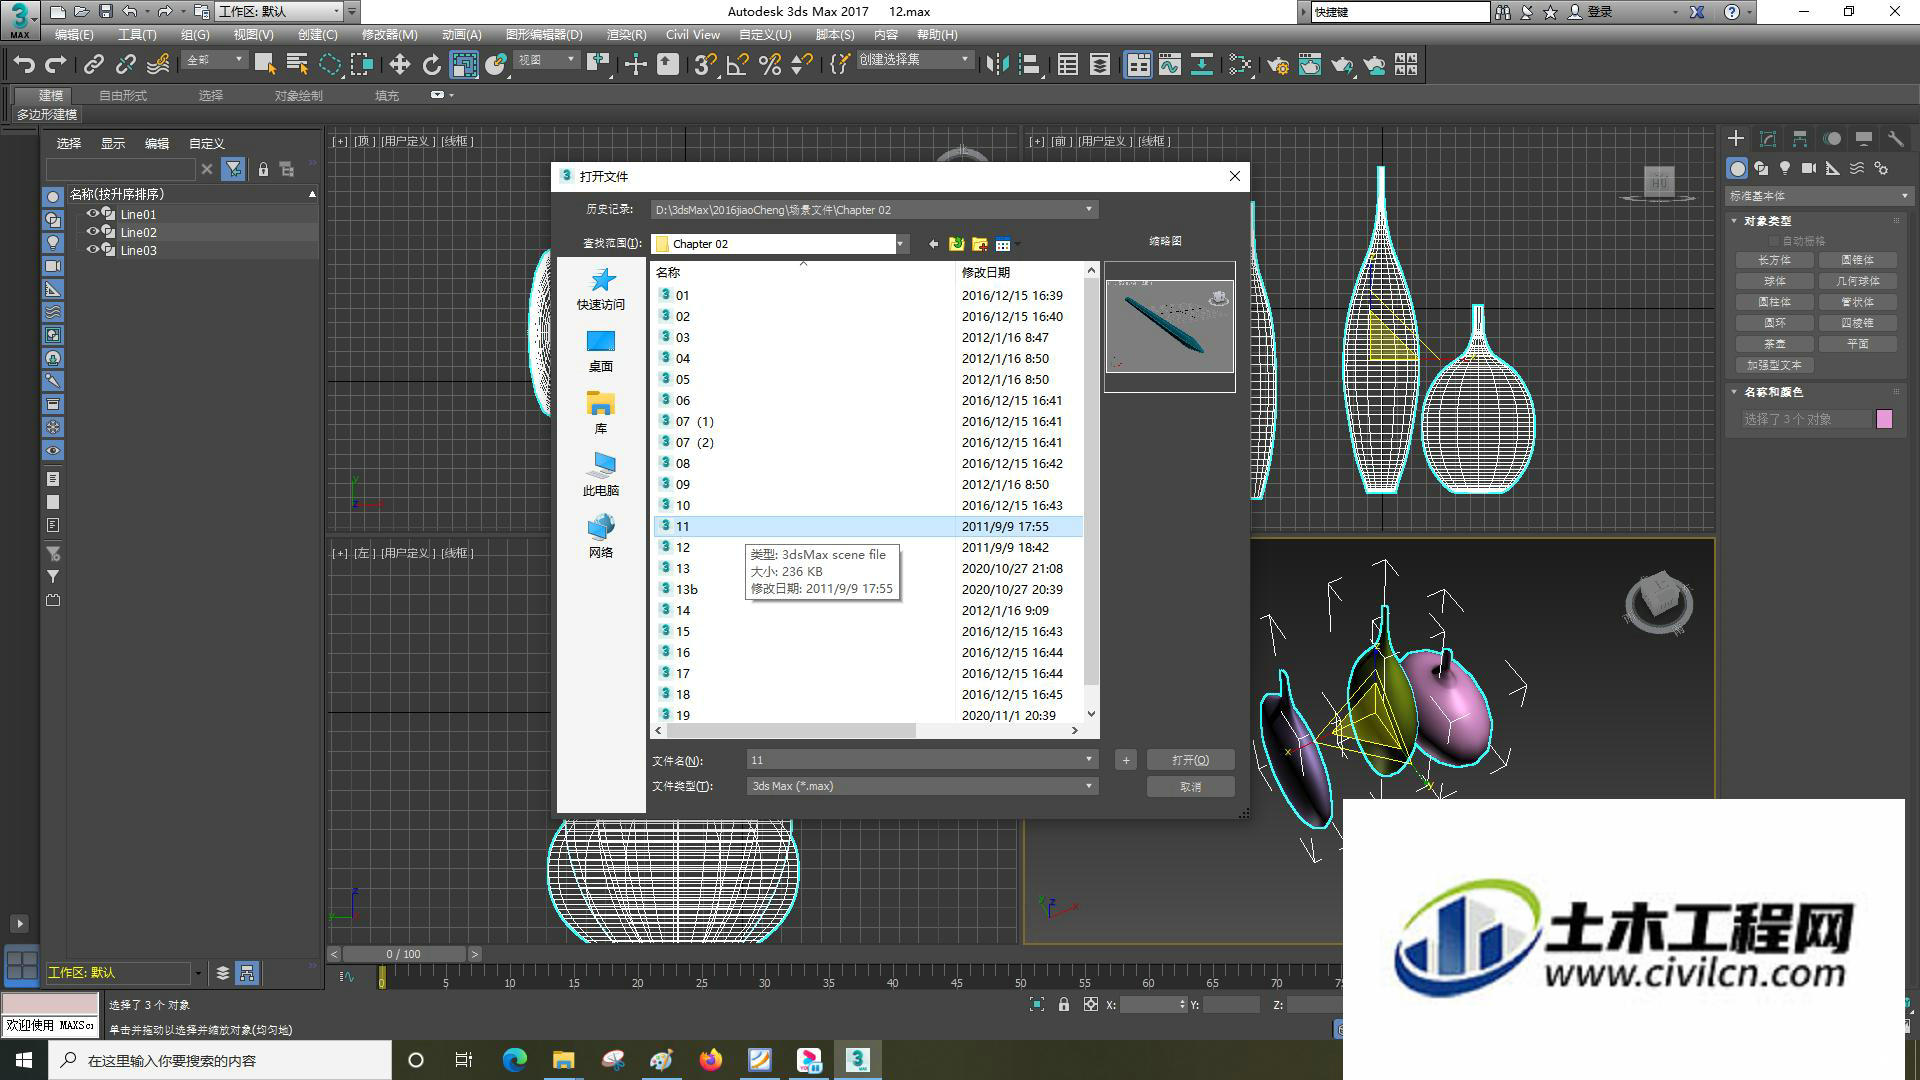
Task: Toggle display lights filter in scene explorer
Action: [x=53, y=243]
